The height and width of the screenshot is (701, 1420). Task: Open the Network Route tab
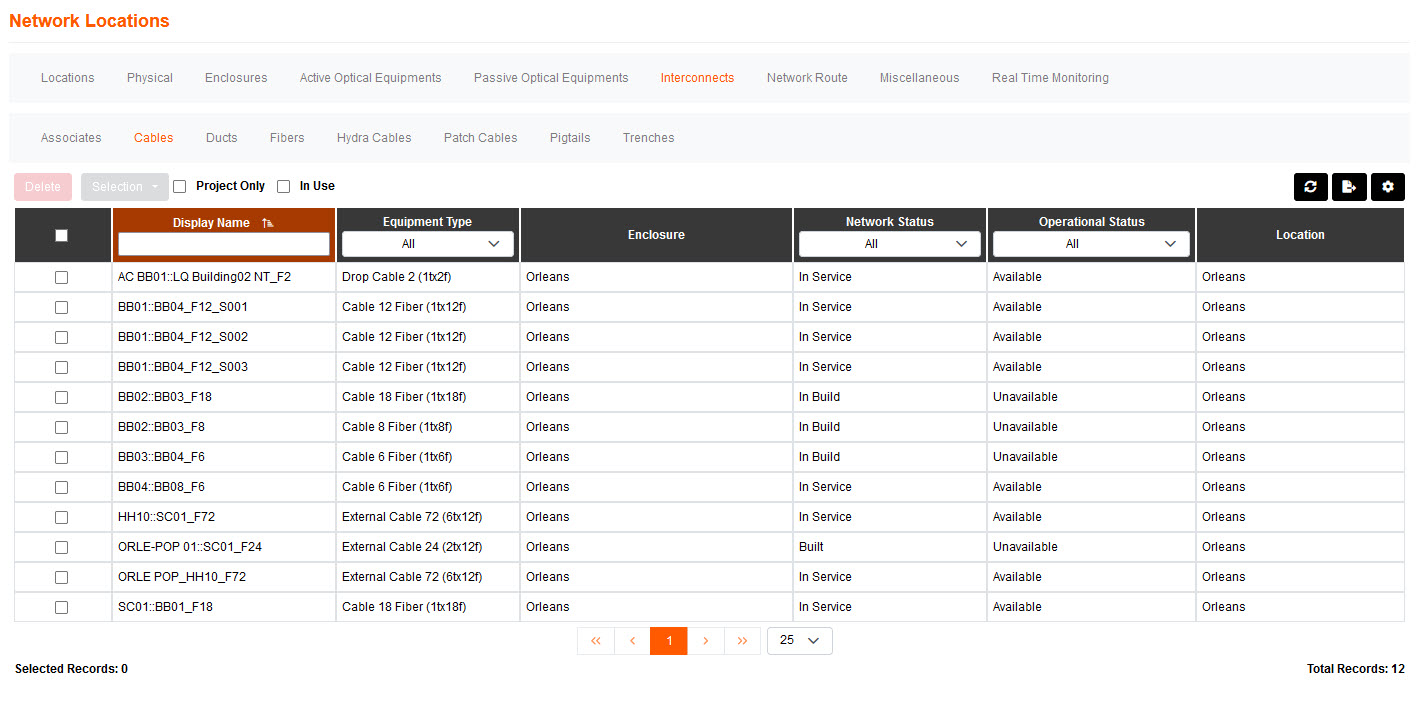click(807, 78)
